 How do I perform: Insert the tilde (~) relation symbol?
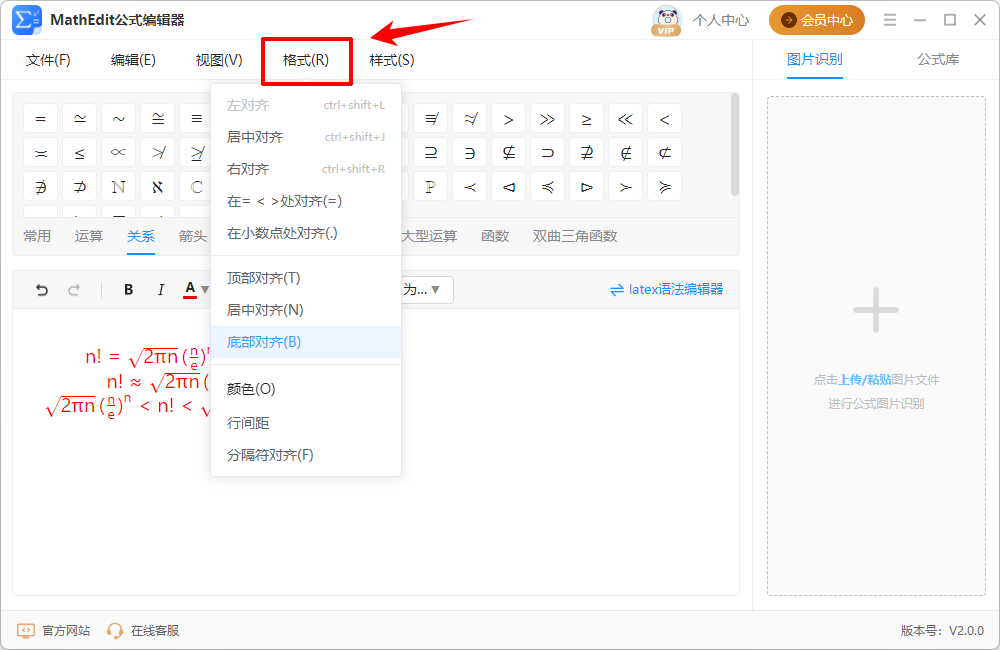tap(119, 119)
